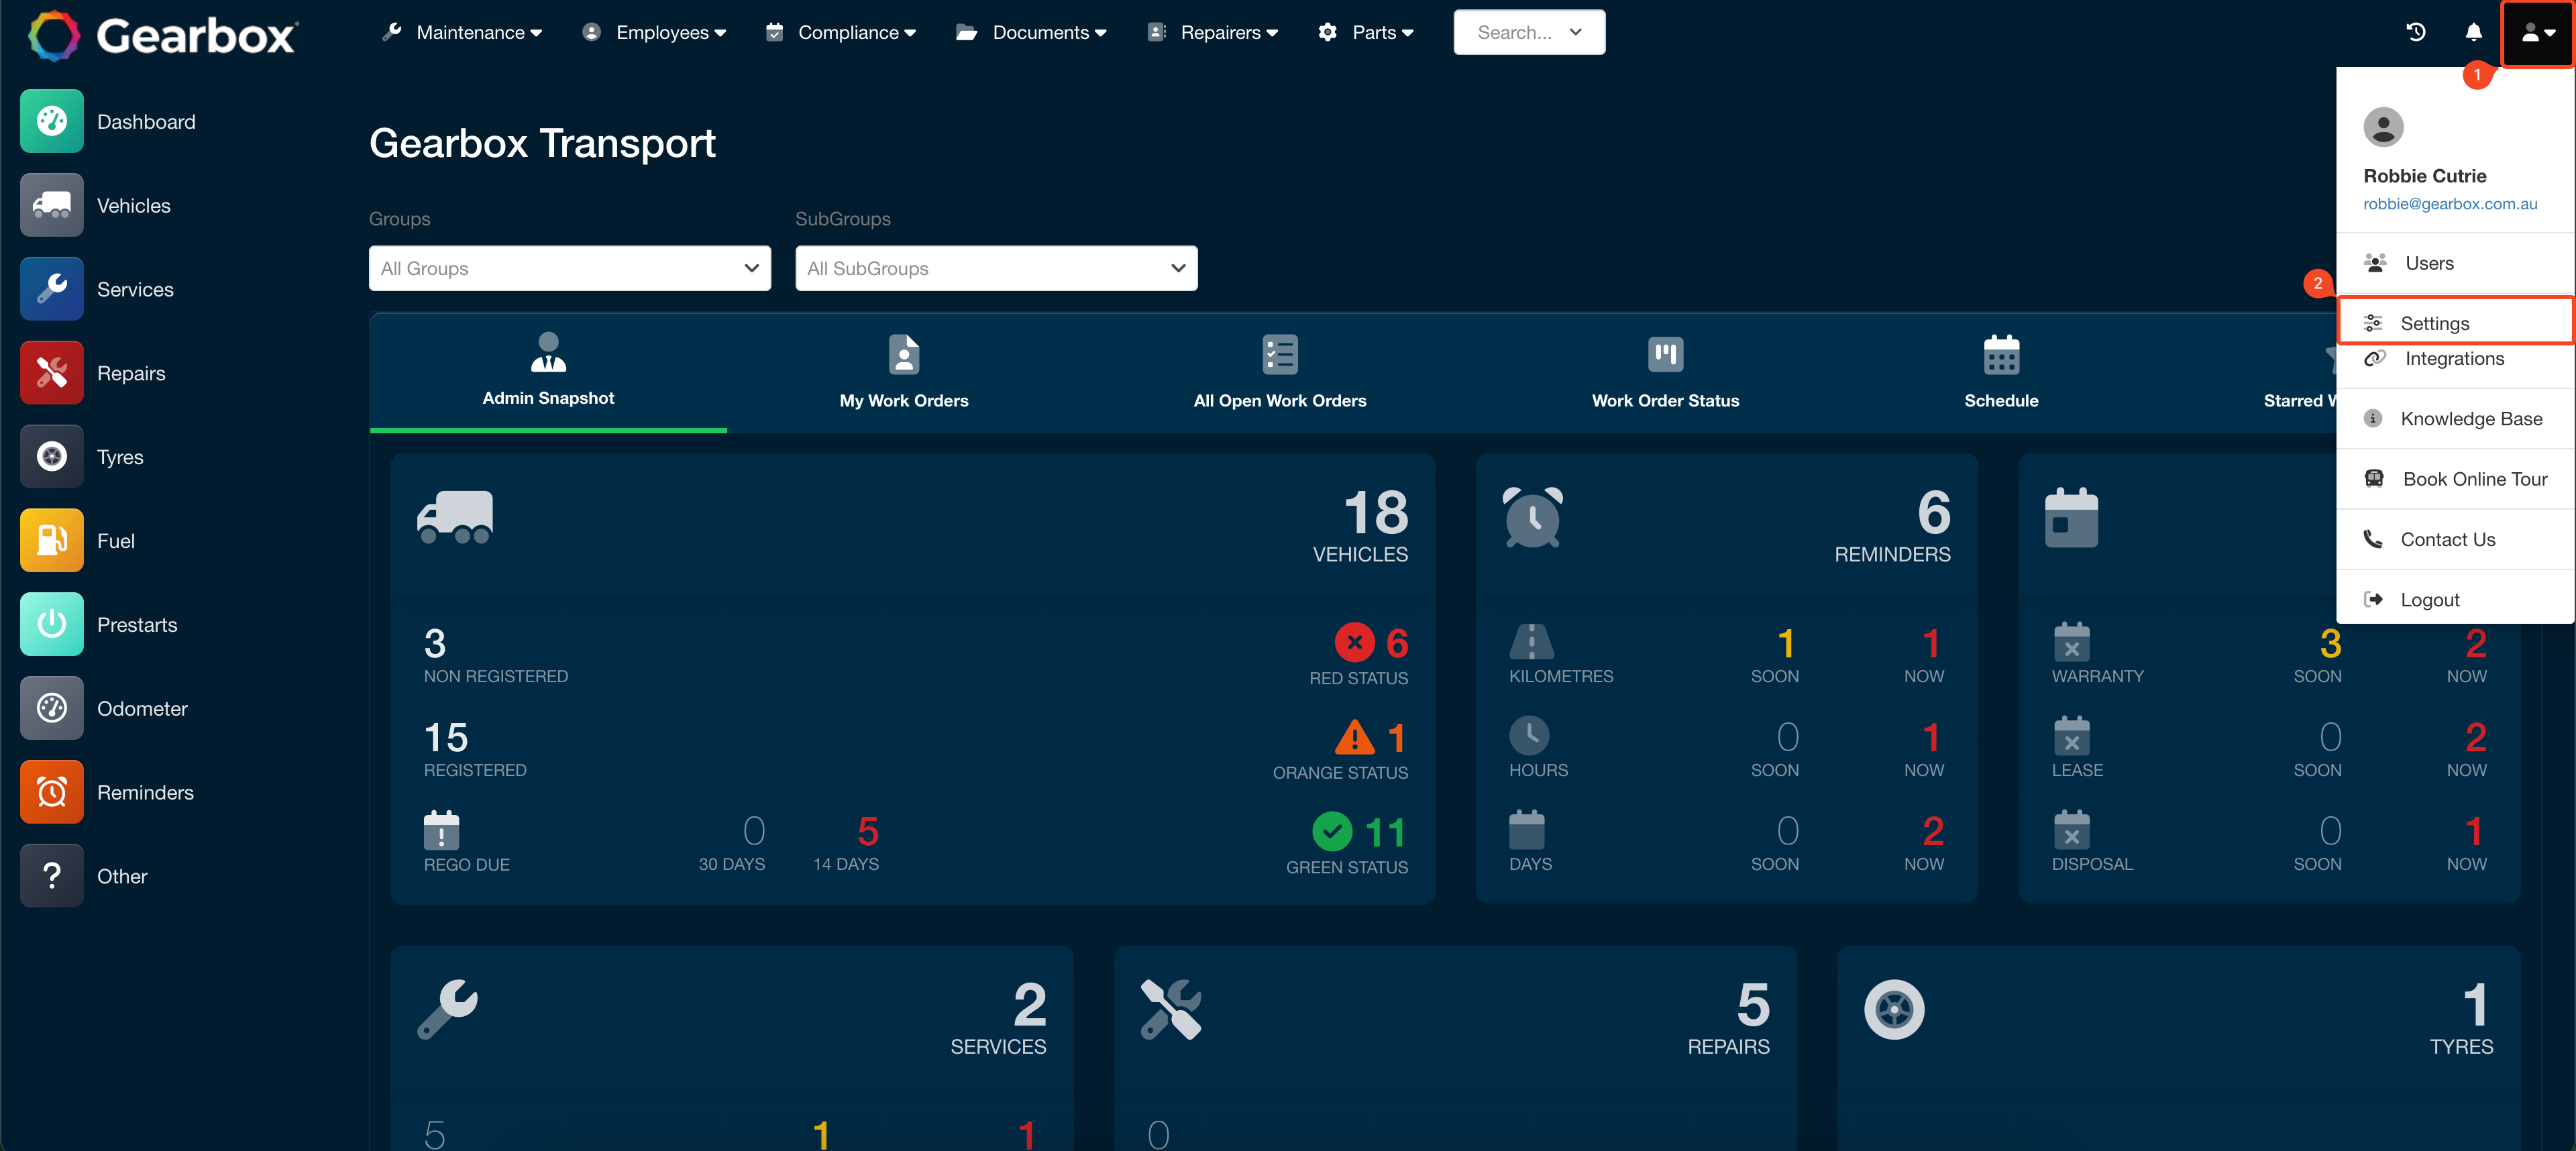Open the Maintenance menu dropdown
The height and width of the screenshot is (1151, 2576).
(462, 32)
